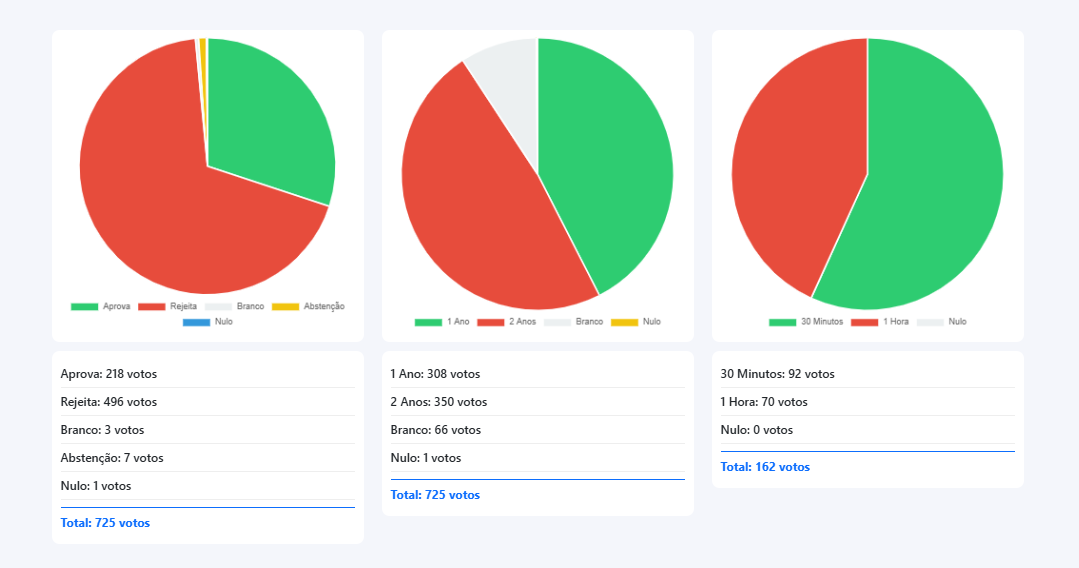Screen dimensions: 1079x568
Task: Toggle the Aprova legend item
Action: click(101, 306)
